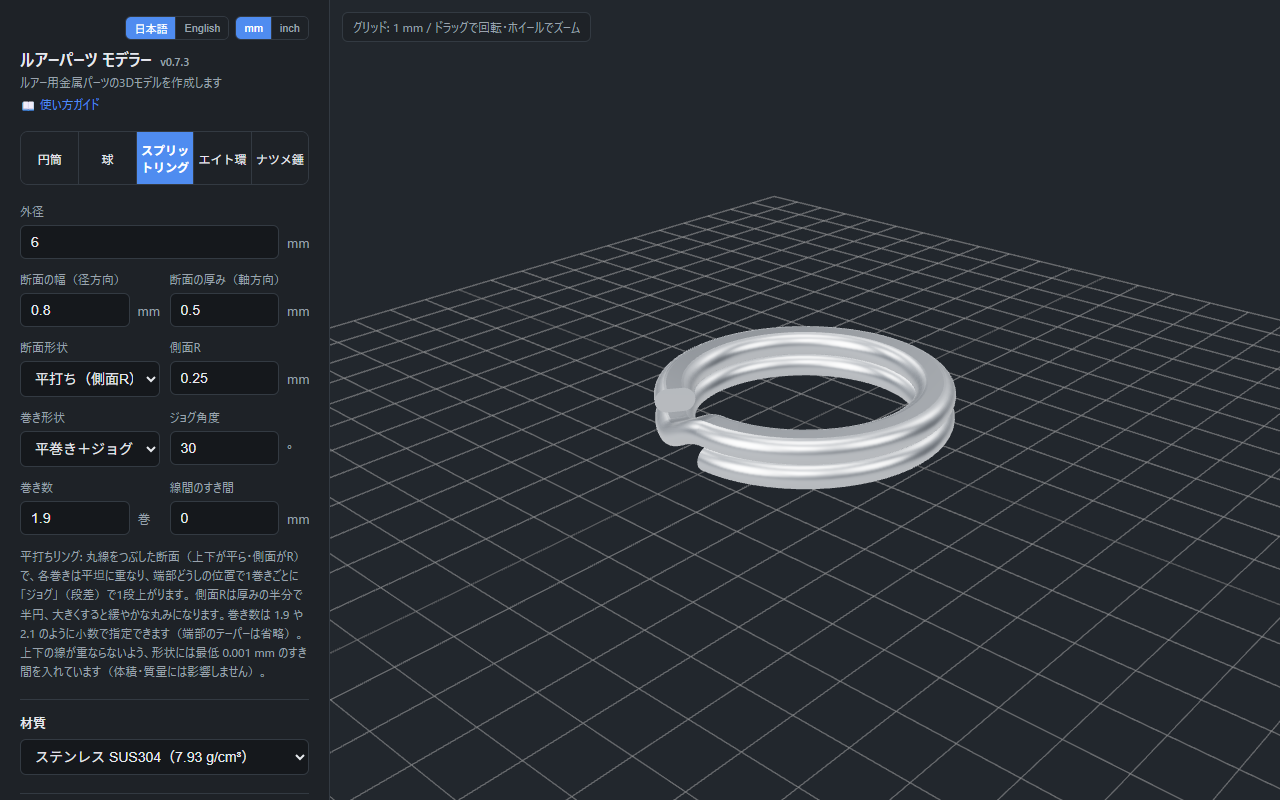The width and height of the screenshot is (1280, 800).
Task: Switch language to 日本語
Action: click(x=151, y=28)
